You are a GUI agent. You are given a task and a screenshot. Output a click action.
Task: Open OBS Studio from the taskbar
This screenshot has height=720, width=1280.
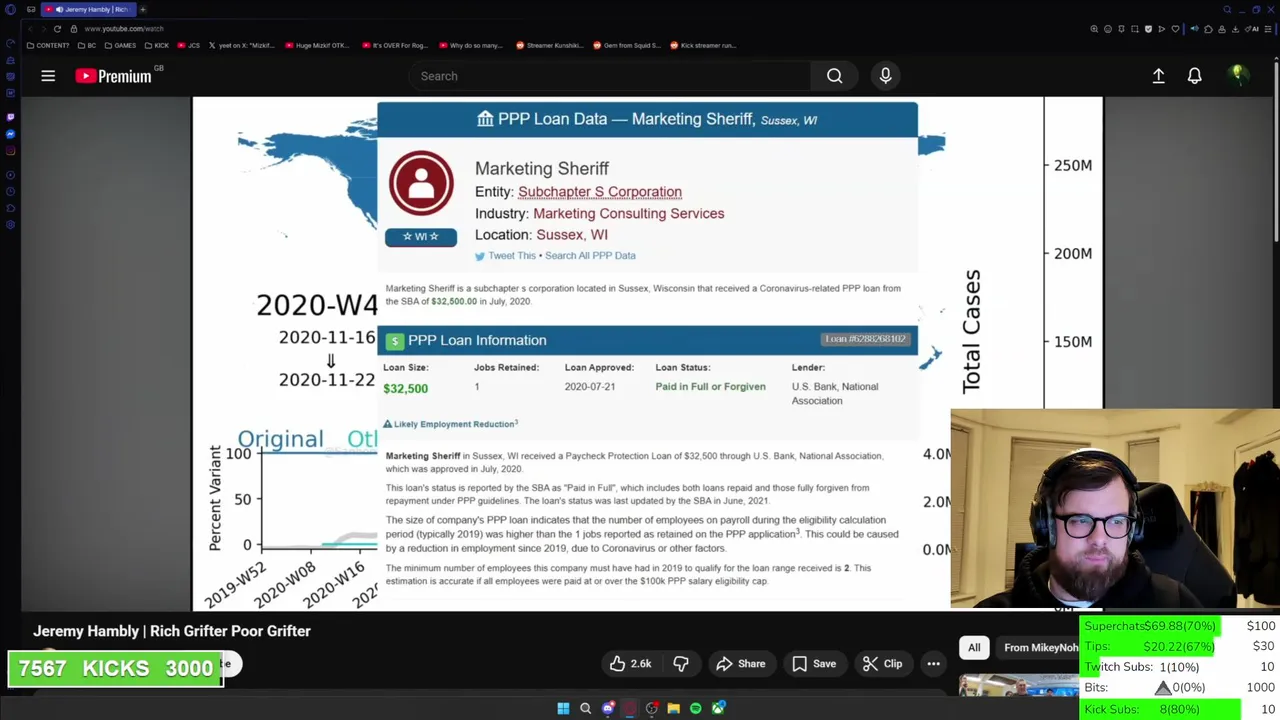(652, 709)
